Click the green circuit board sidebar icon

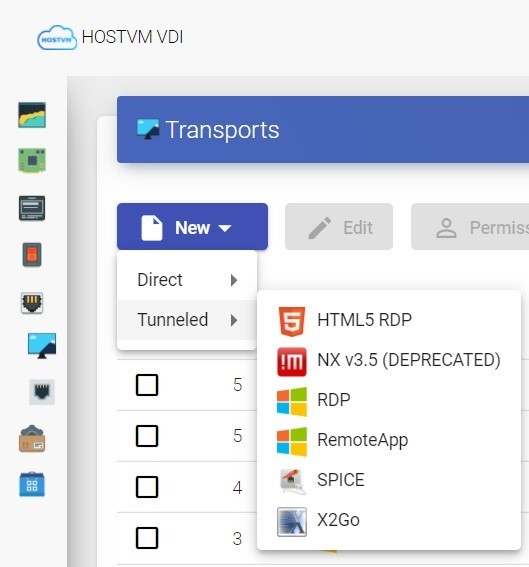32,161
